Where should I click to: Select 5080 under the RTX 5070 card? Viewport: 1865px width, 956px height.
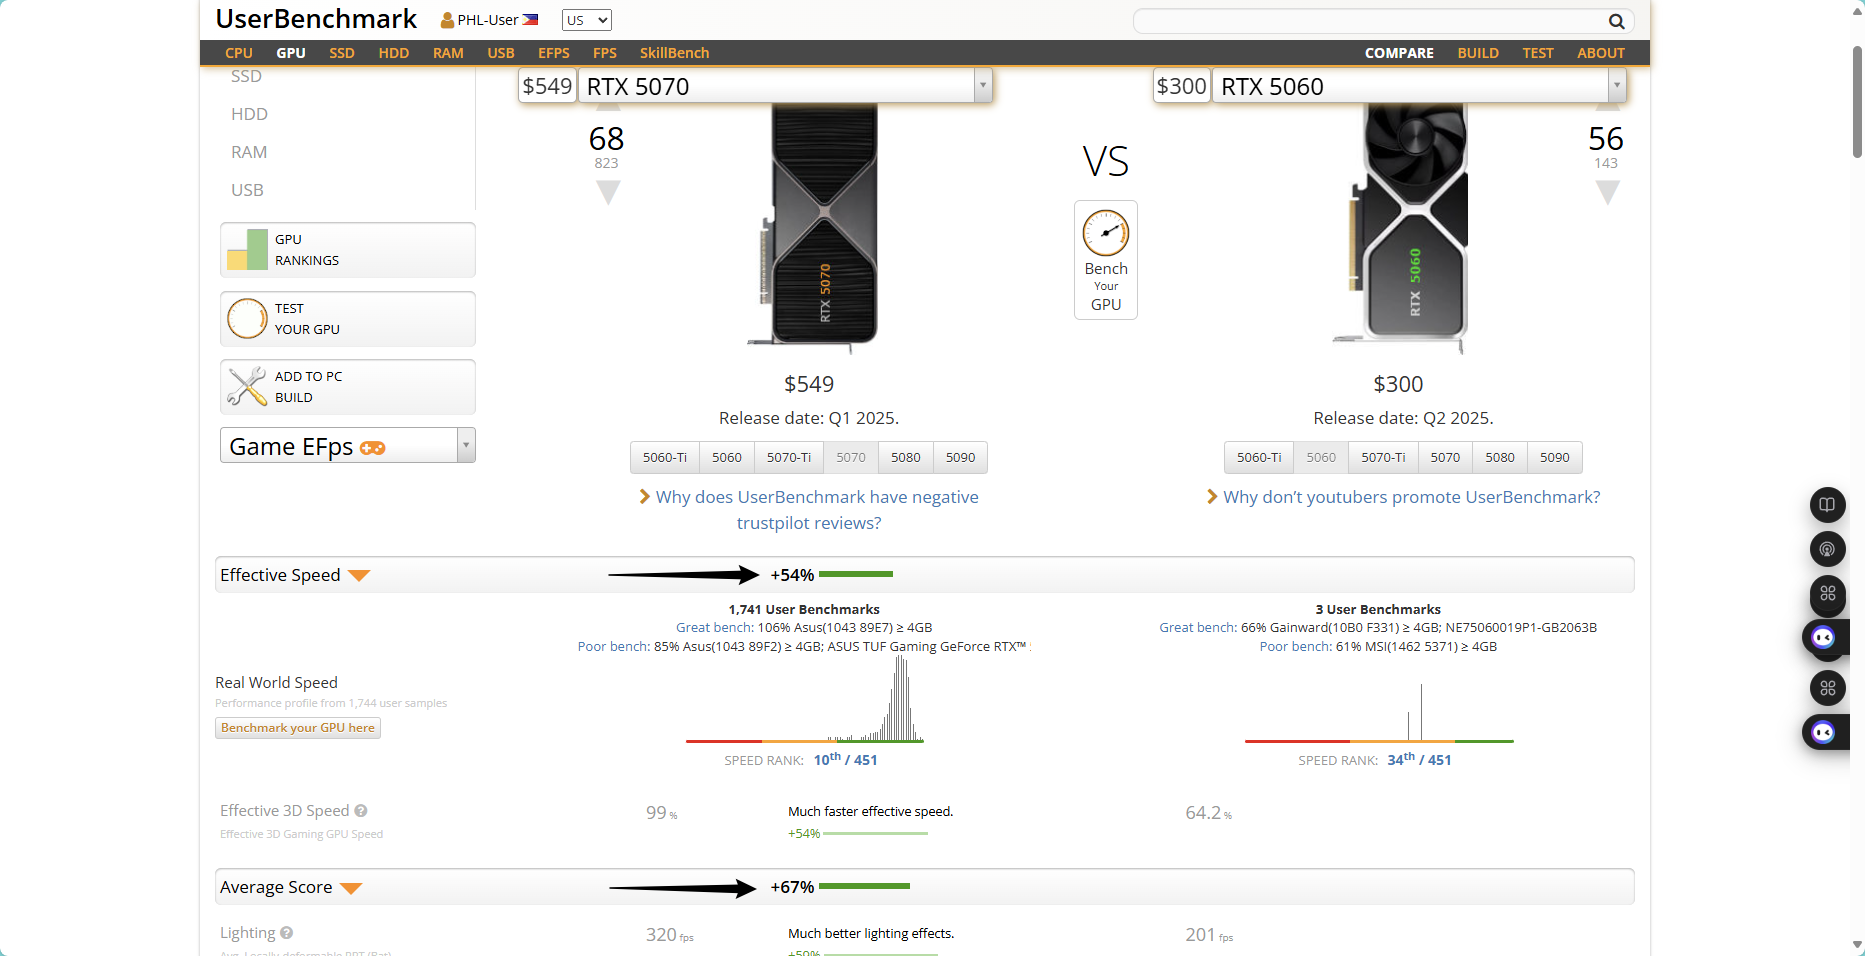click(906, 457)
